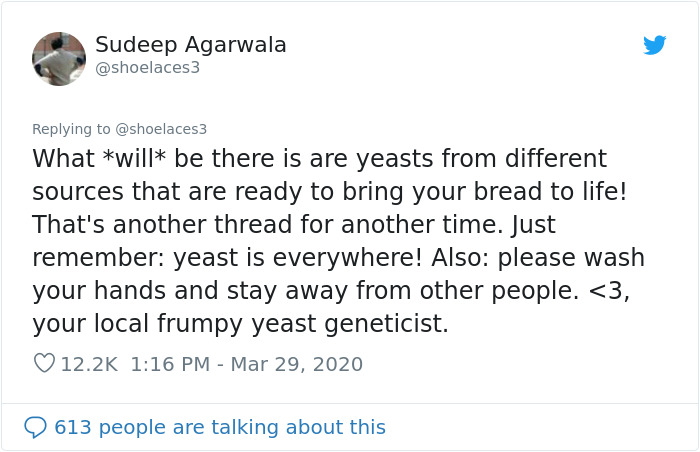
Task: Like the tweet with the heart icon
Action: pyautogui.click(x=44, y=364)
